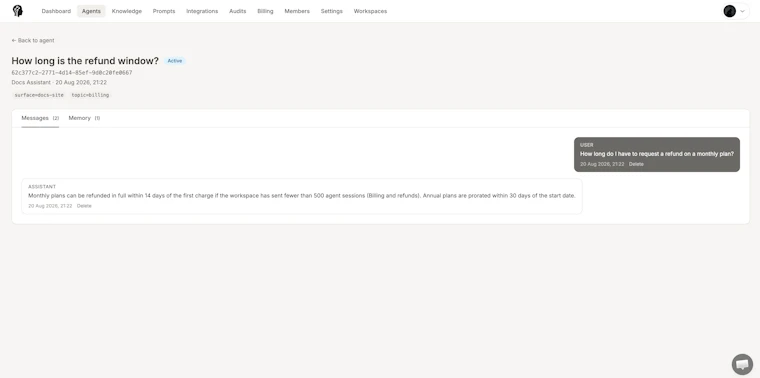
Task: Select the Agents nav item
Action: click(x=91, y=11)
